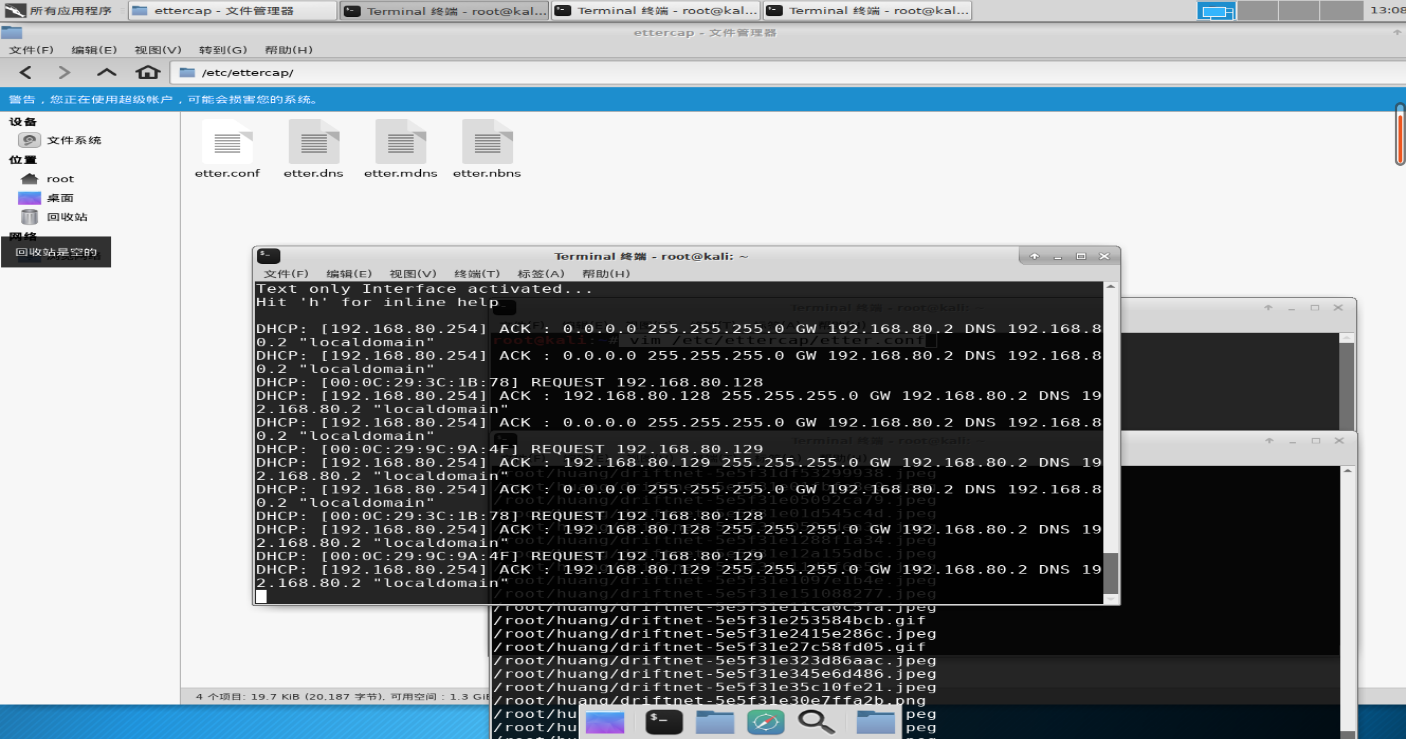Open the rightmost folder icon in dock

pyautogui.click(x=876, y=722)
